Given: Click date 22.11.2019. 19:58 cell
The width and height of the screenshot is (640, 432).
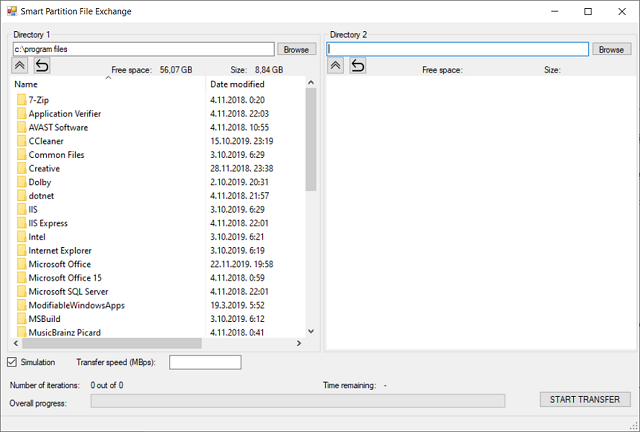Looking at the screenshot, I should 242,264.
